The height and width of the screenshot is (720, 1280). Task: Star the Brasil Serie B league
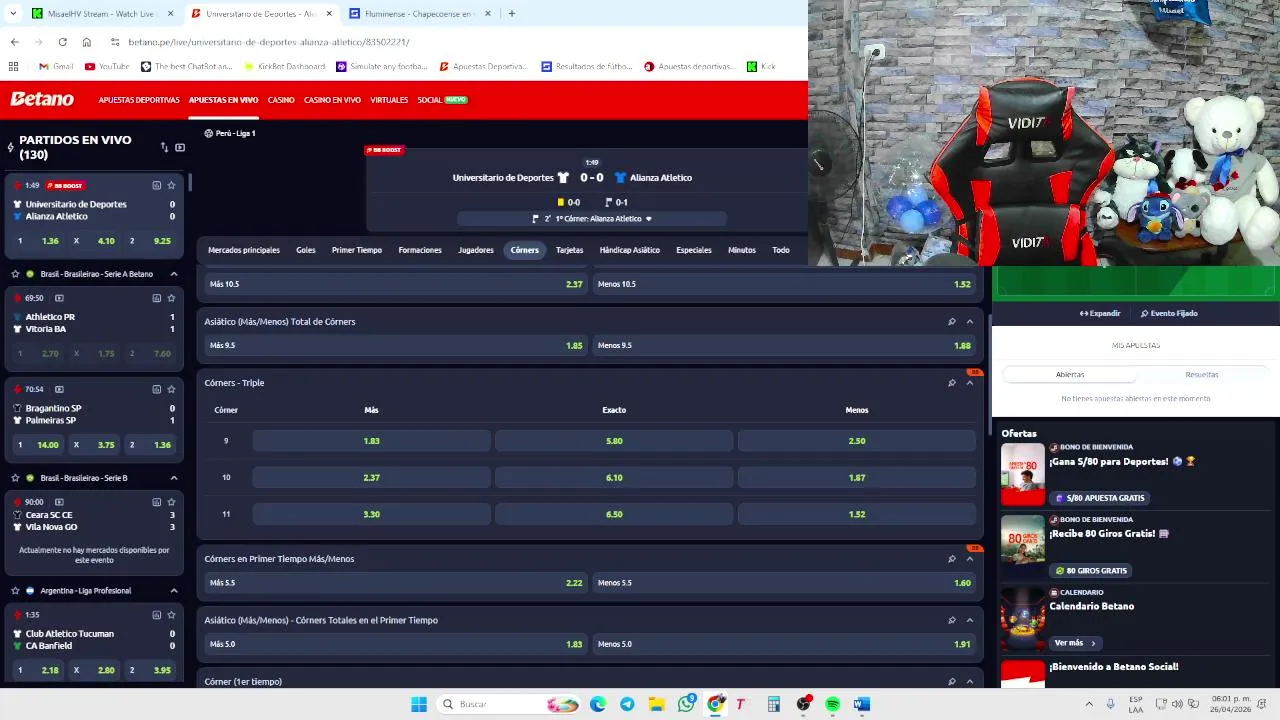coord(15,478)
